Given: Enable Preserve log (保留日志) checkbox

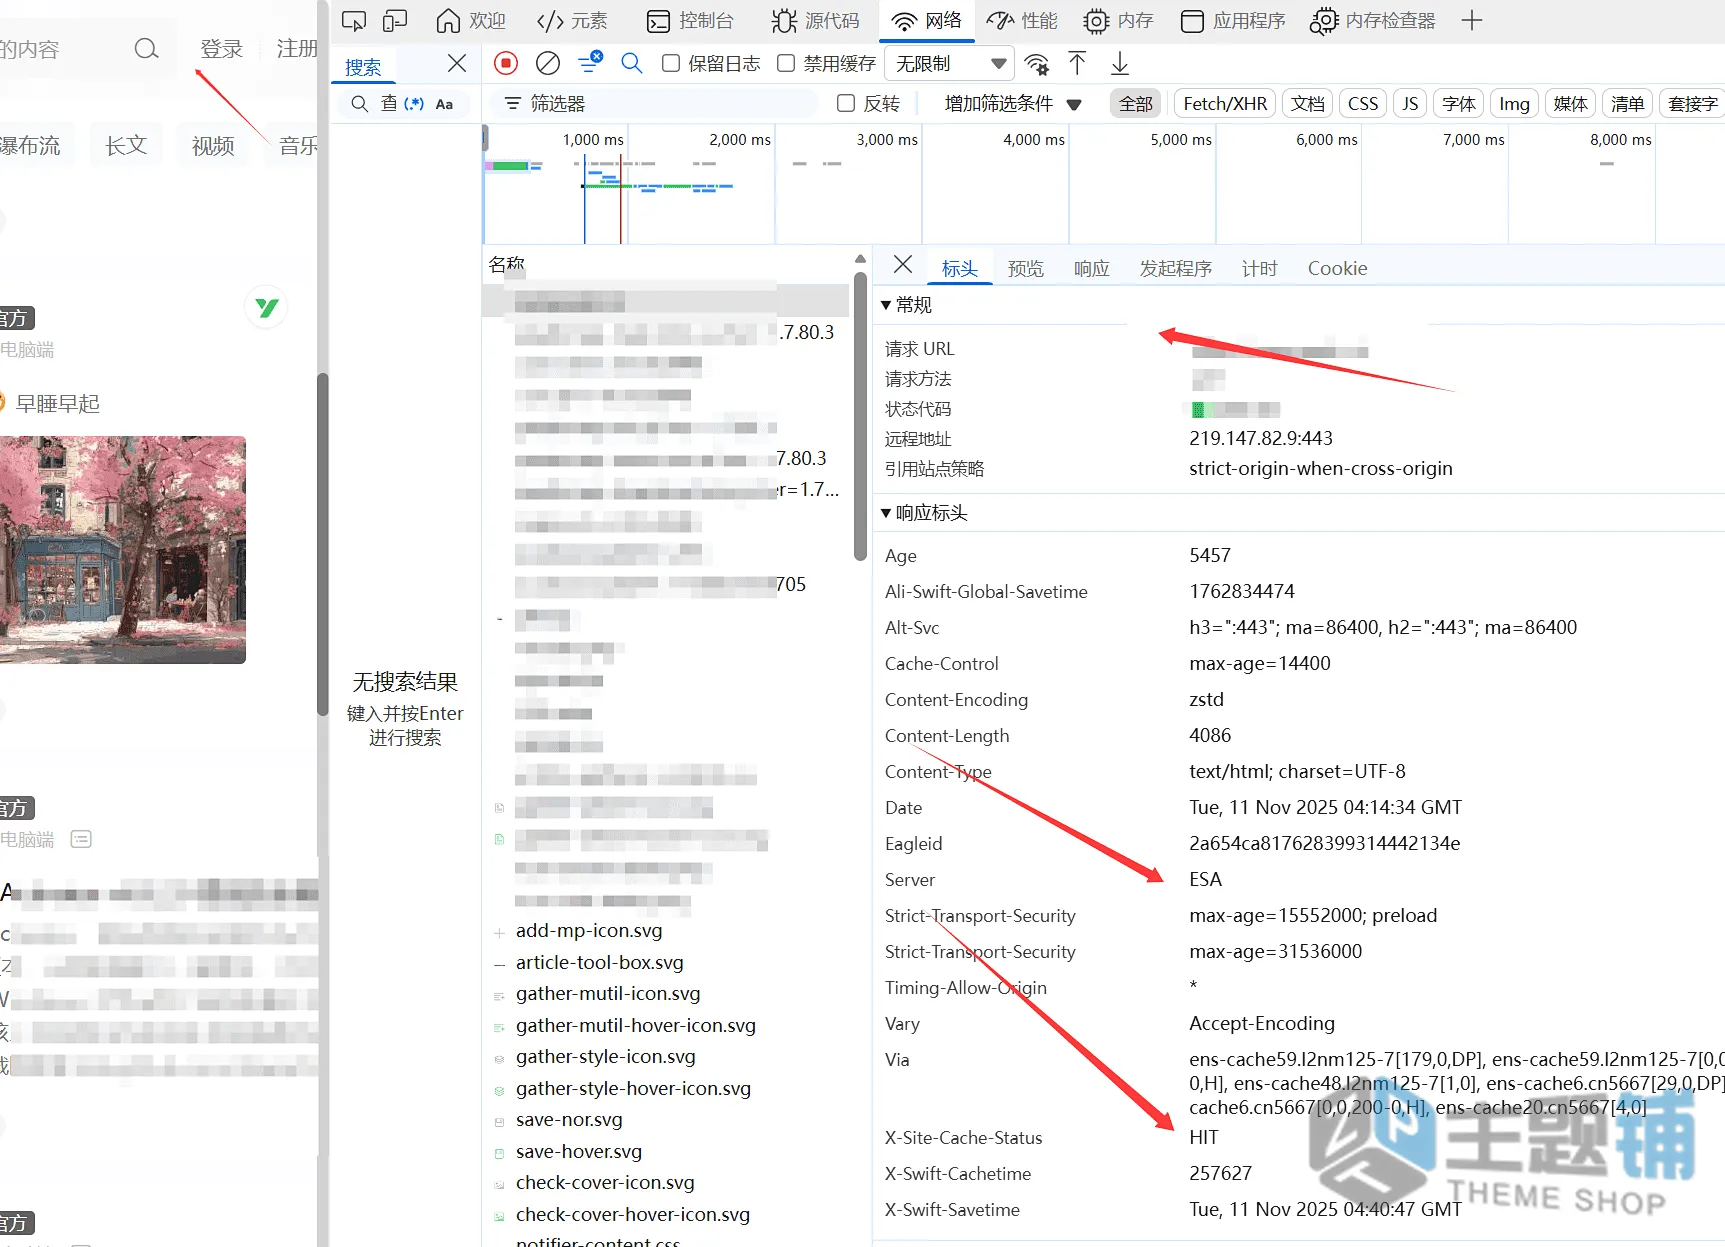Looking at the screenshot, I should point(671,64).
